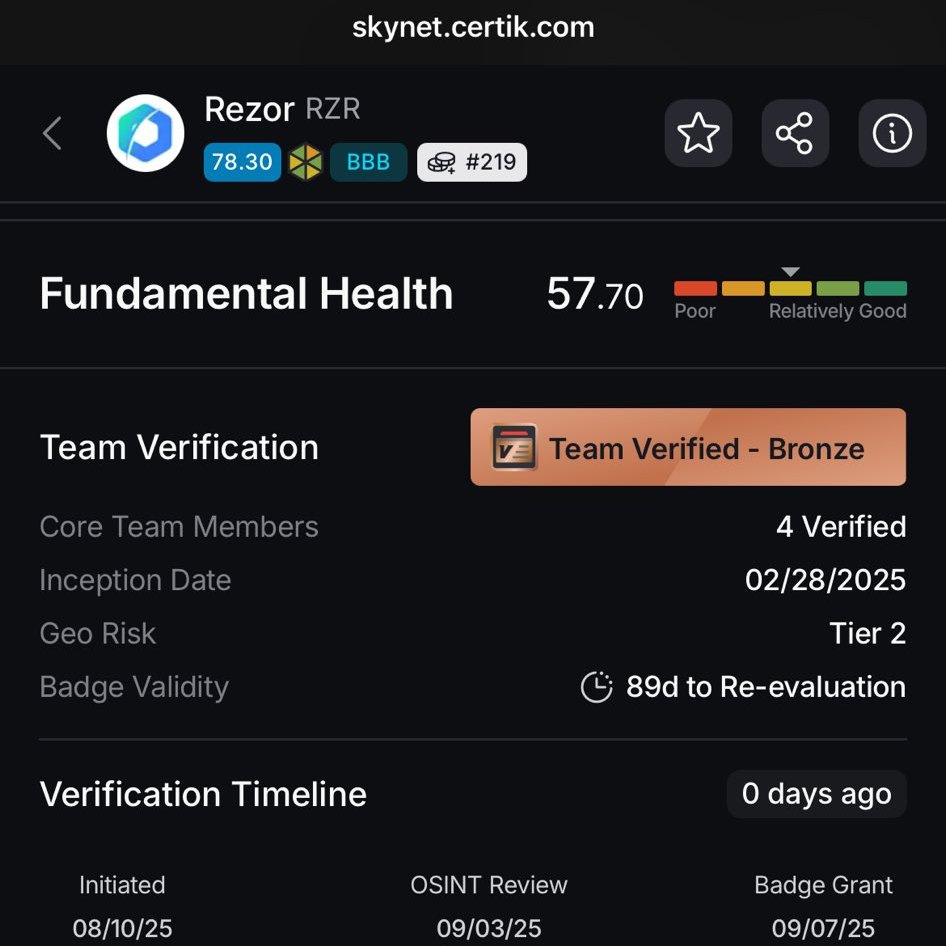
Task: Tap the triangle marker above health bar
Action: (790, 271)
